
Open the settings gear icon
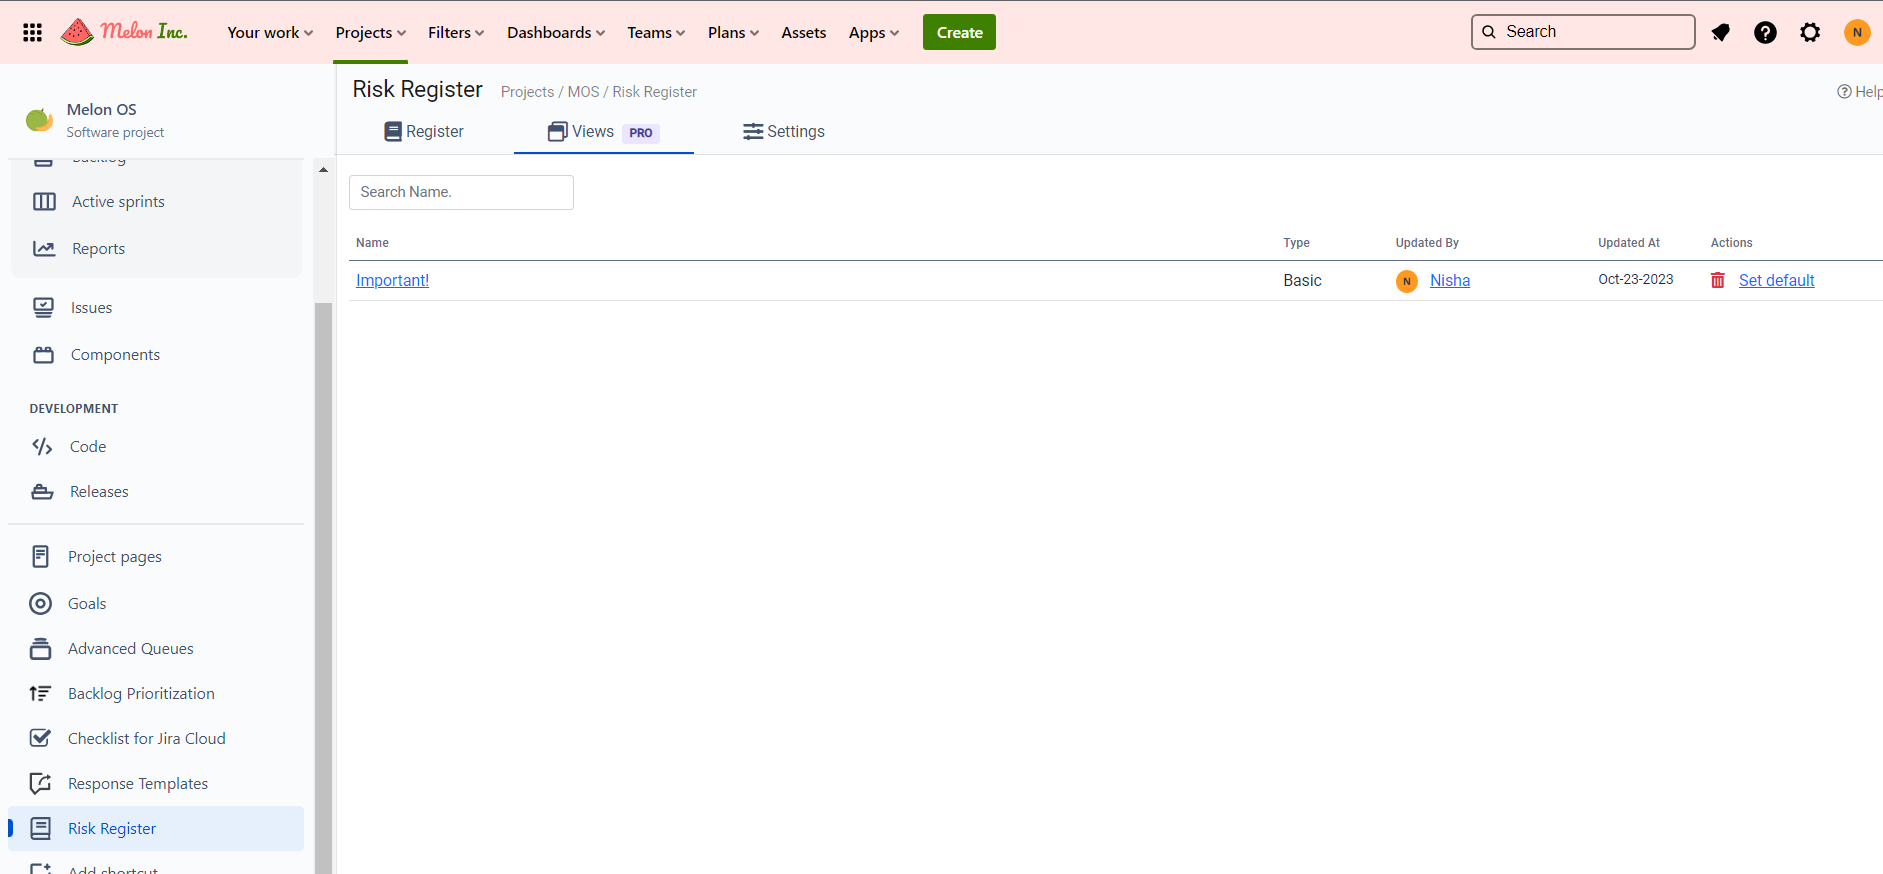click(1810, 32)
